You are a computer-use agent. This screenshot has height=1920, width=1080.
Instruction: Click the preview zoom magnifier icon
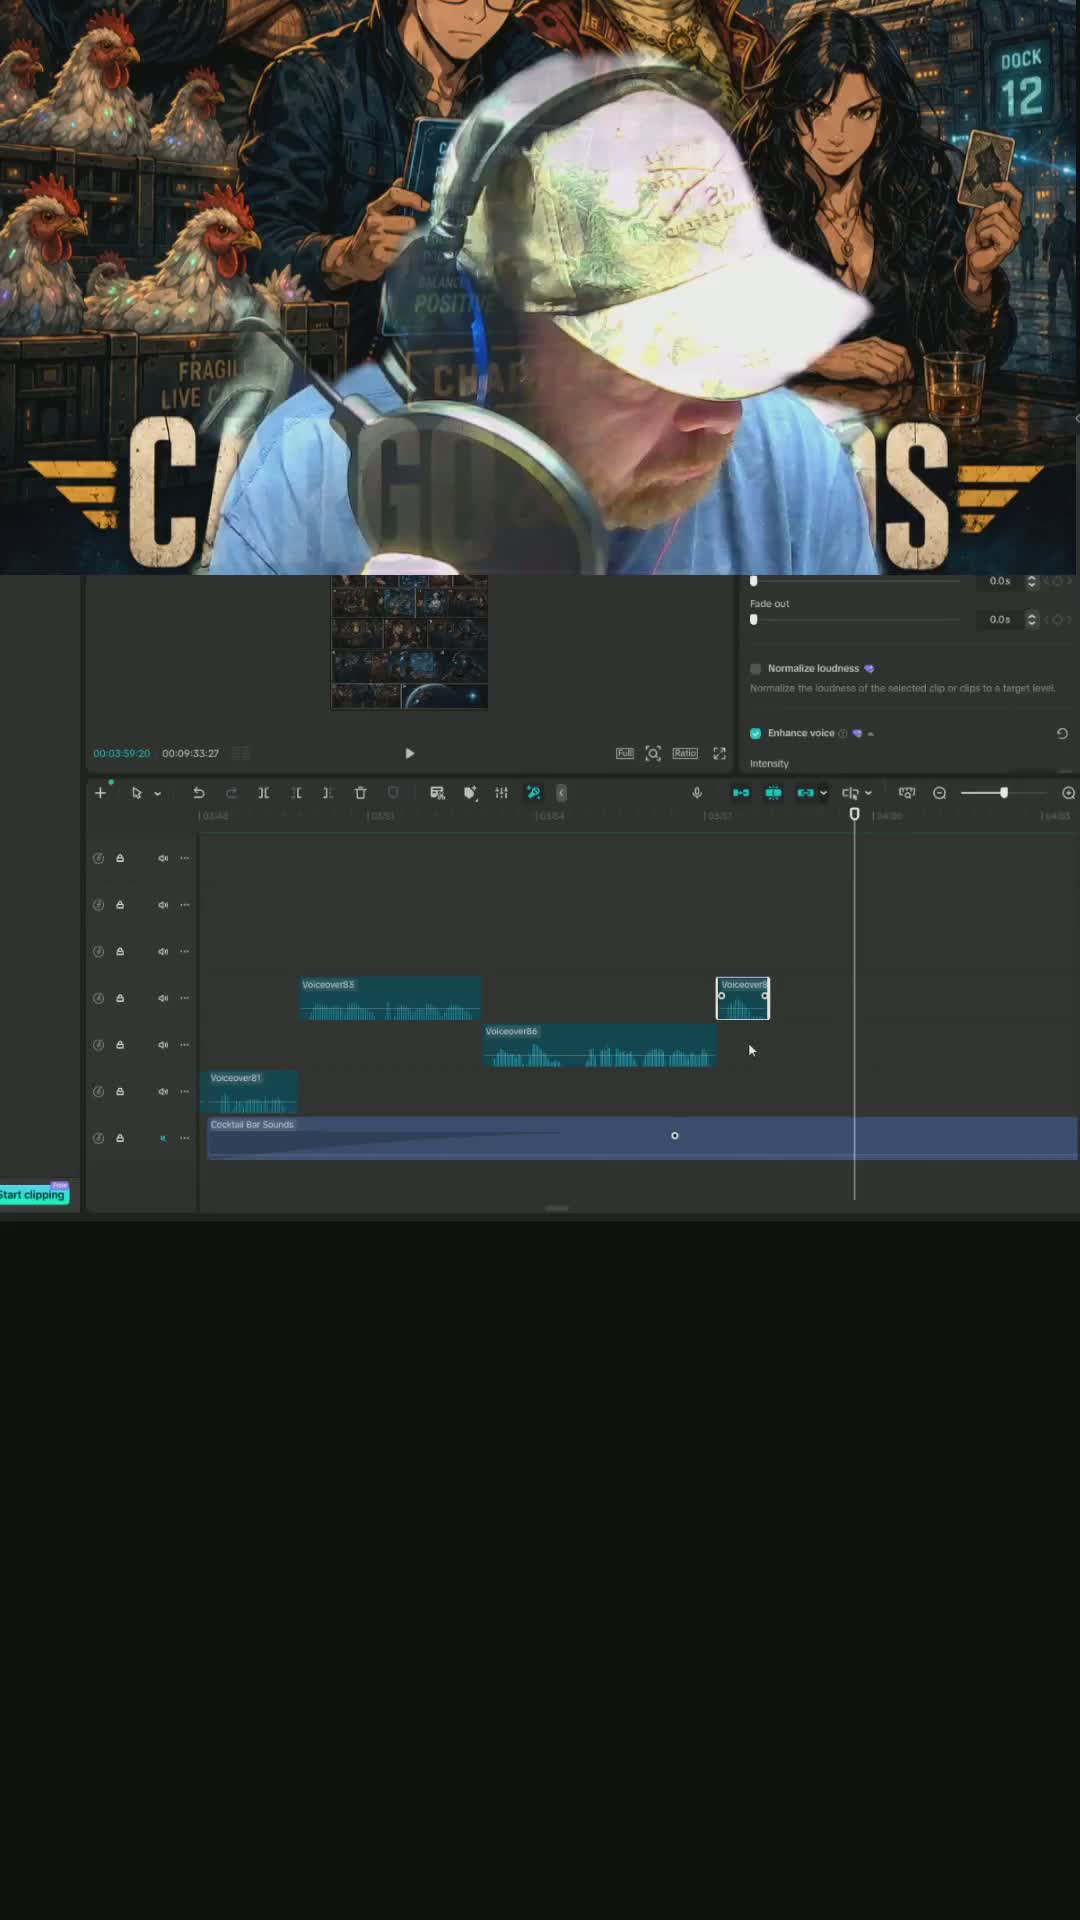(x=653, y=753)
